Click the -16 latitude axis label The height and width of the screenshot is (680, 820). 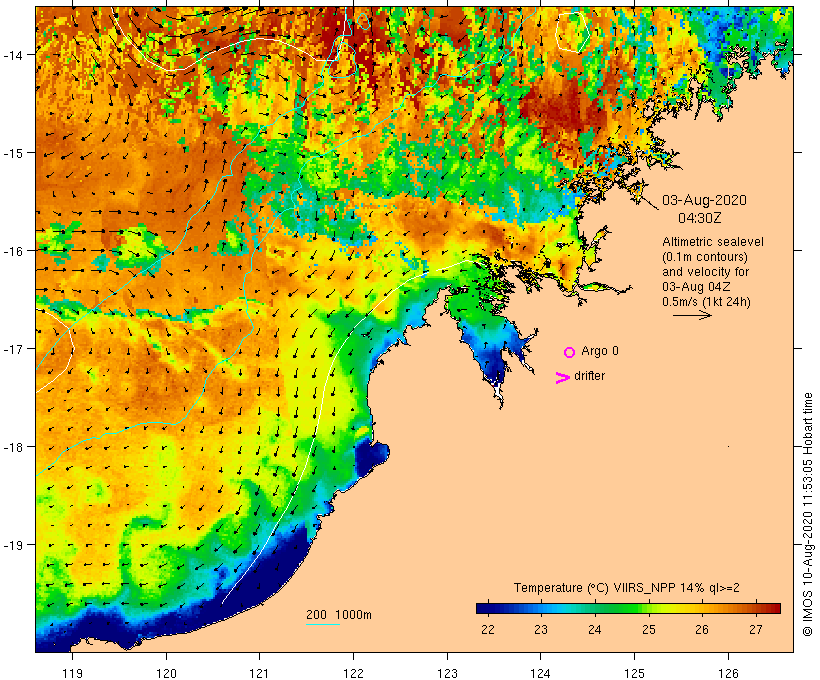(x=12, y=251)
